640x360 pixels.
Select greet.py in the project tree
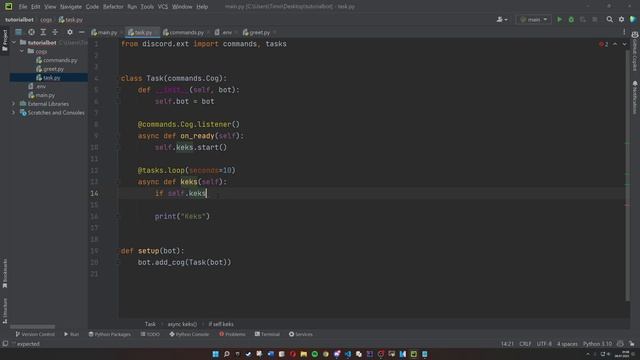pos(50,69)
